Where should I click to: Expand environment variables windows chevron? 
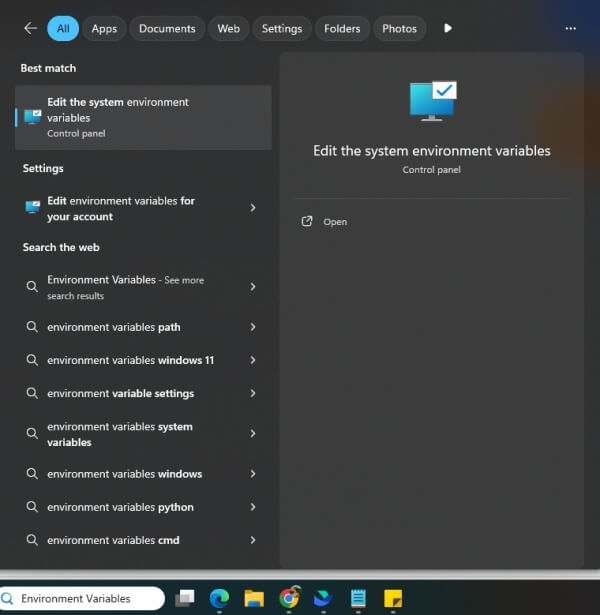pos(253,474)
